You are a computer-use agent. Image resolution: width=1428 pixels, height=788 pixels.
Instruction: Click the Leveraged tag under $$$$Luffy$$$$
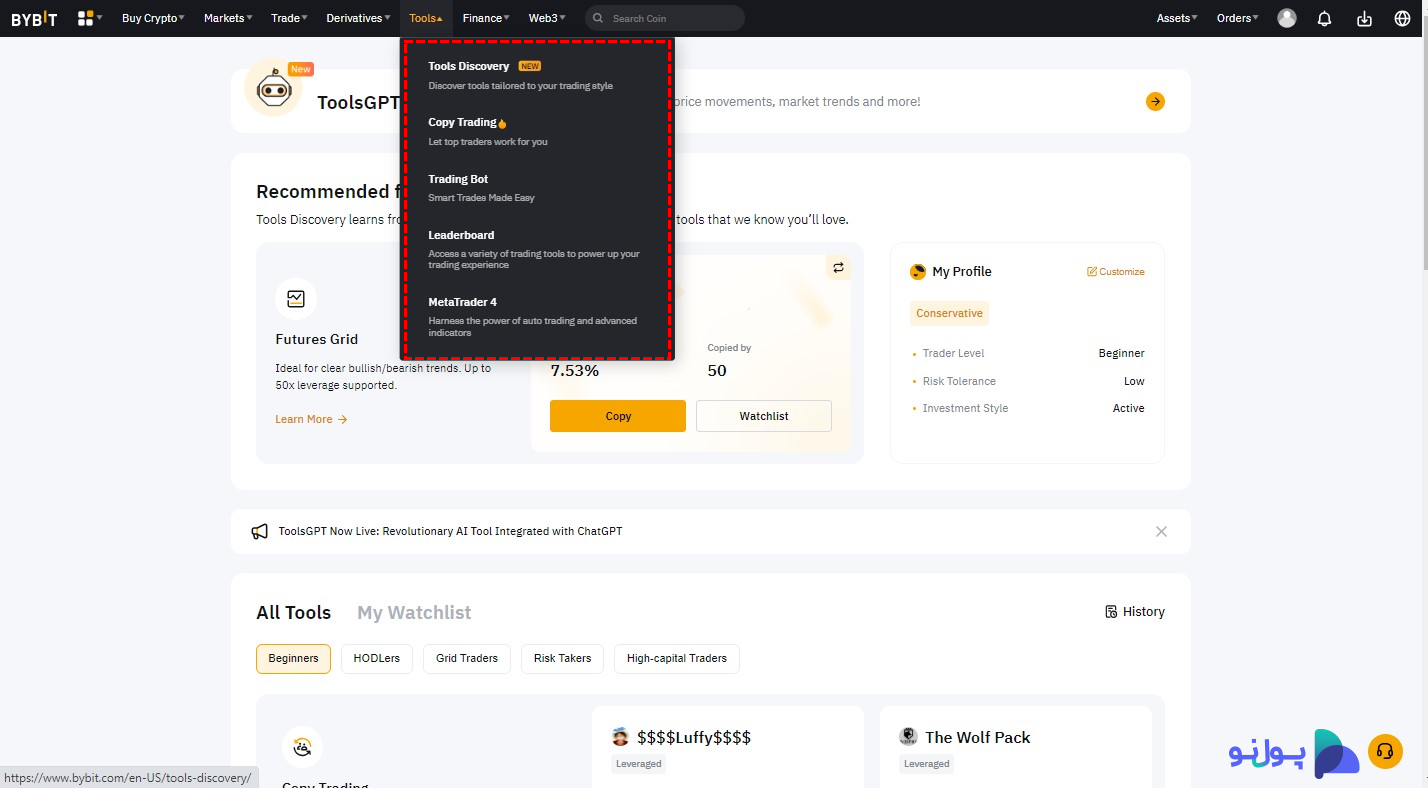639,764
